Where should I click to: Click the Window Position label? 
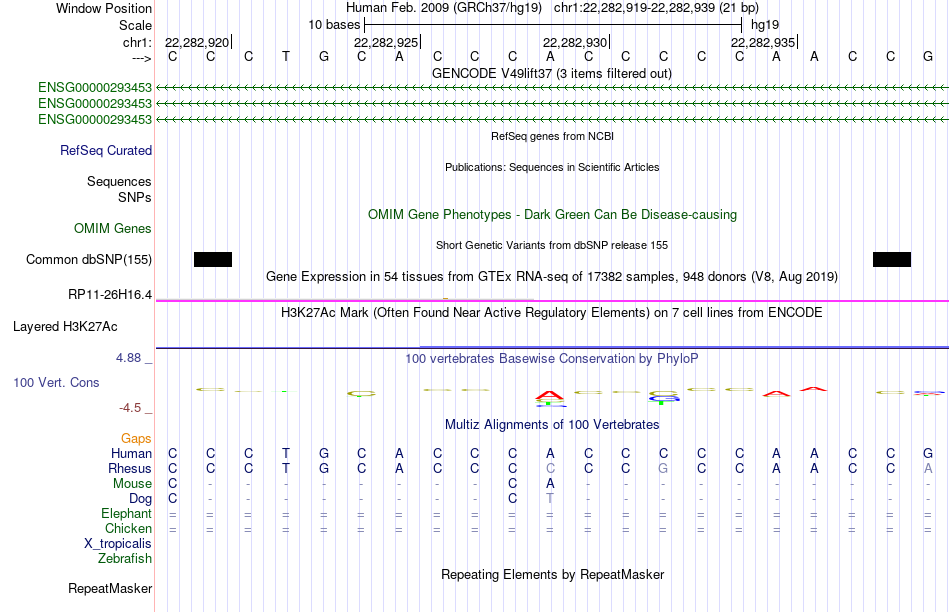pos(104,8)
